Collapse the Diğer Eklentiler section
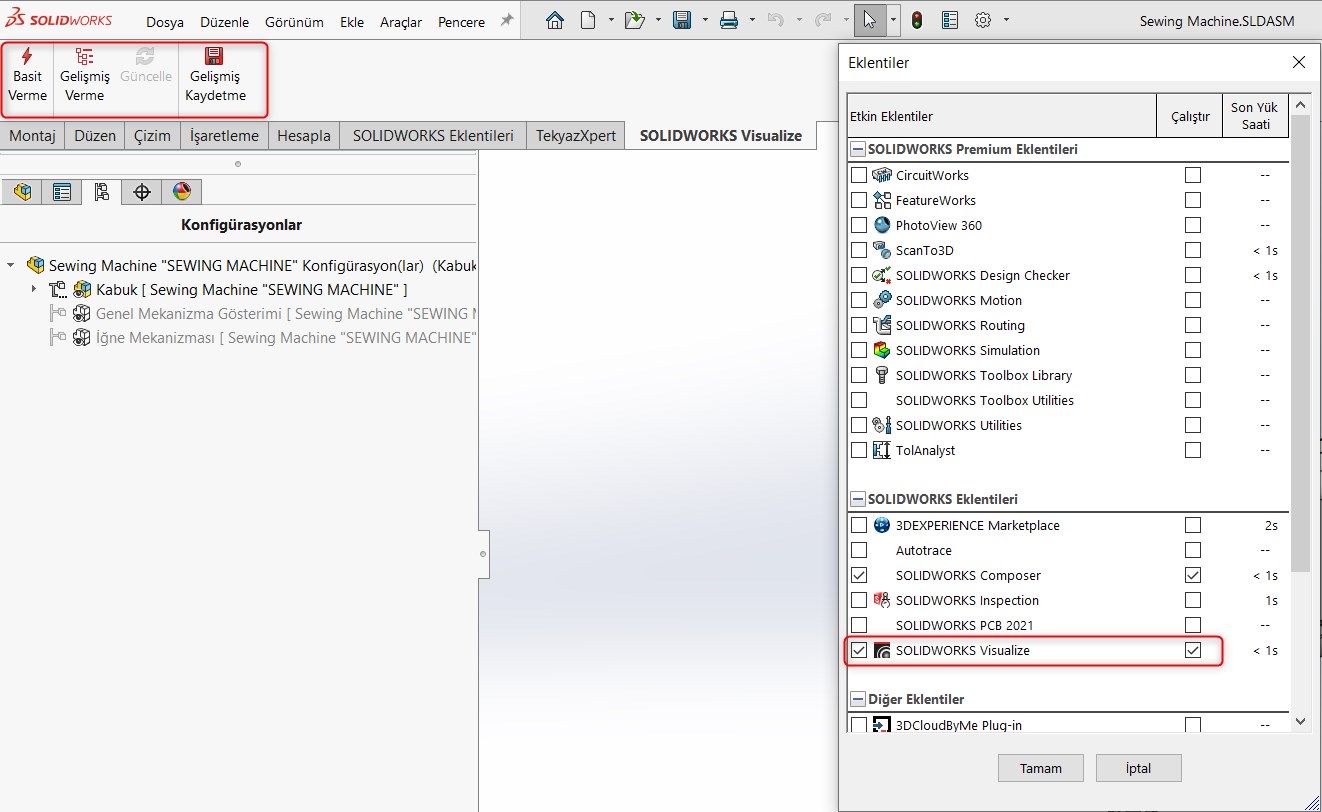The height and width of the screenshot is (812, 1322). pos(858,699)
